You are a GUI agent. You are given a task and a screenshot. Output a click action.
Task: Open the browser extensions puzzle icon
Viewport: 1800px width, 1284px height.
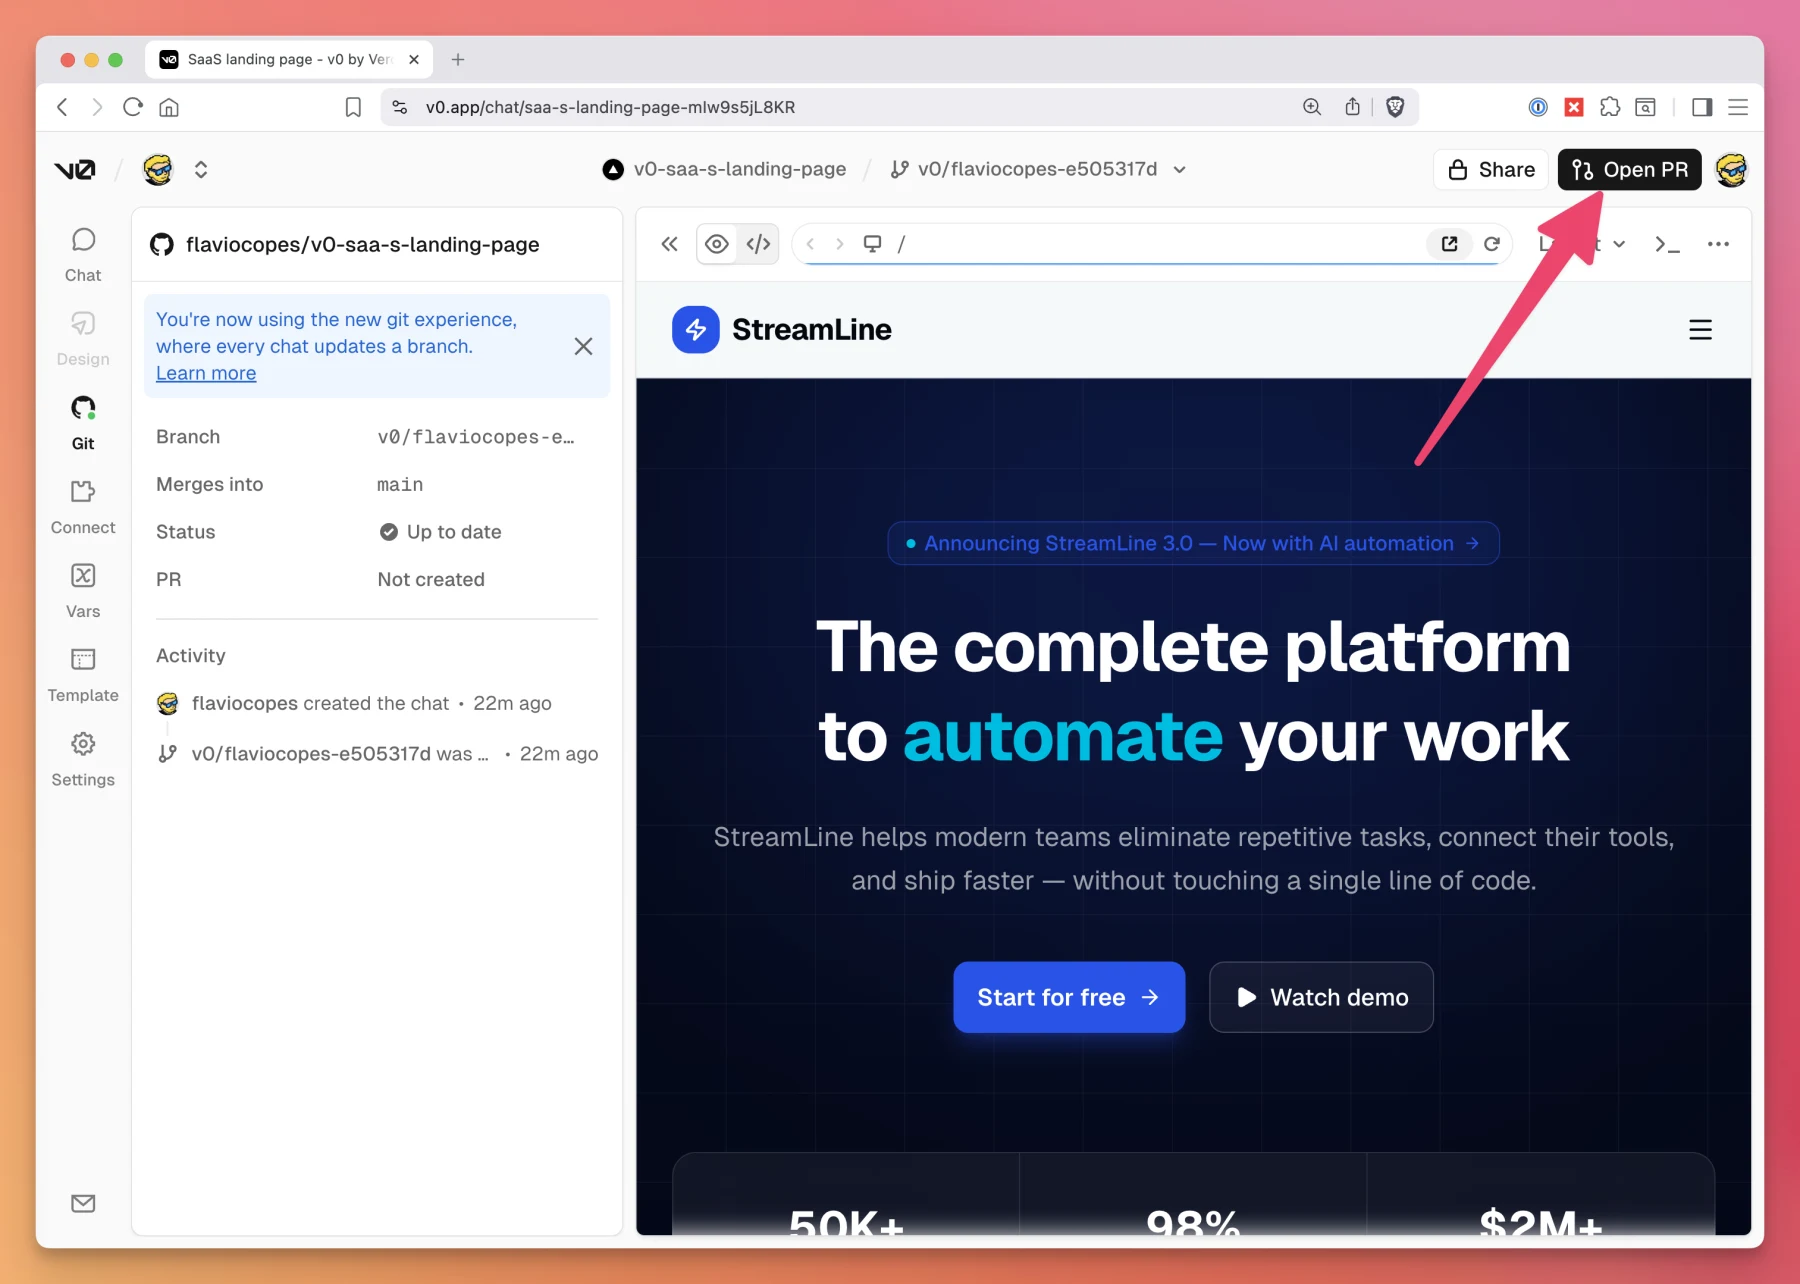pos(1610,107)
